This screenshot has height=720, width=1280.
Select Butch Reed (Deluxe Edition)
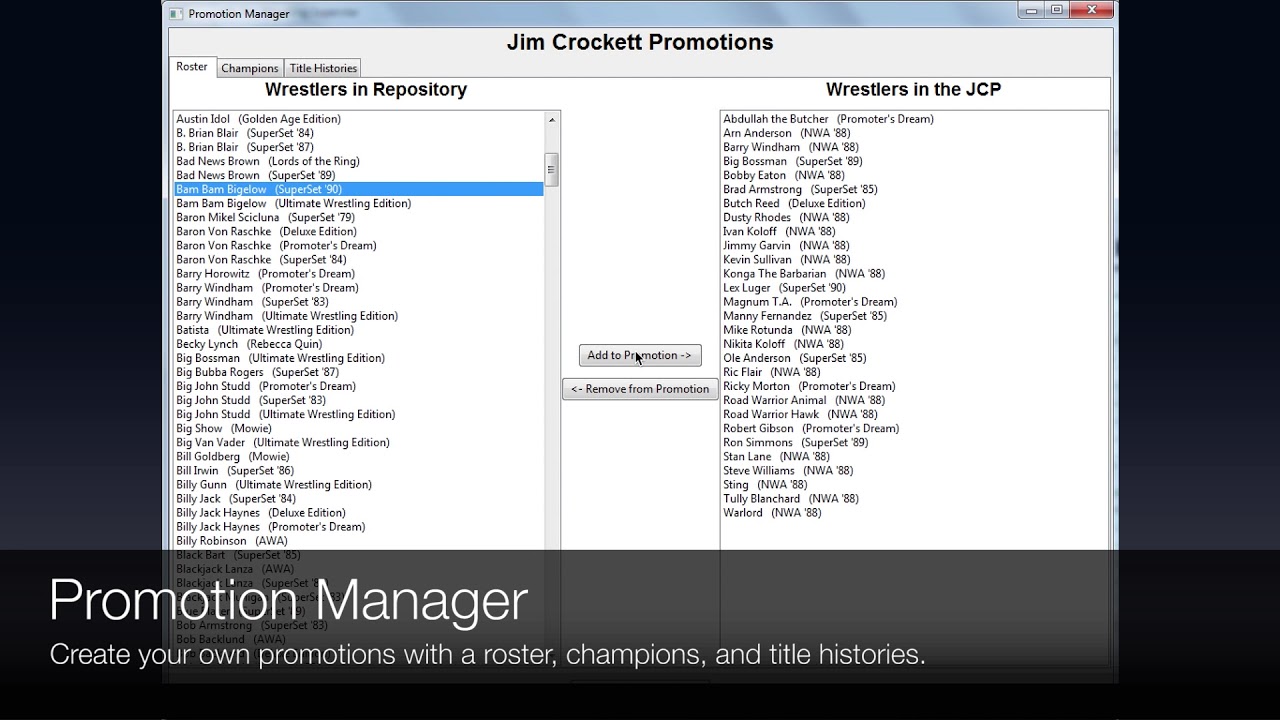[914, 203]
